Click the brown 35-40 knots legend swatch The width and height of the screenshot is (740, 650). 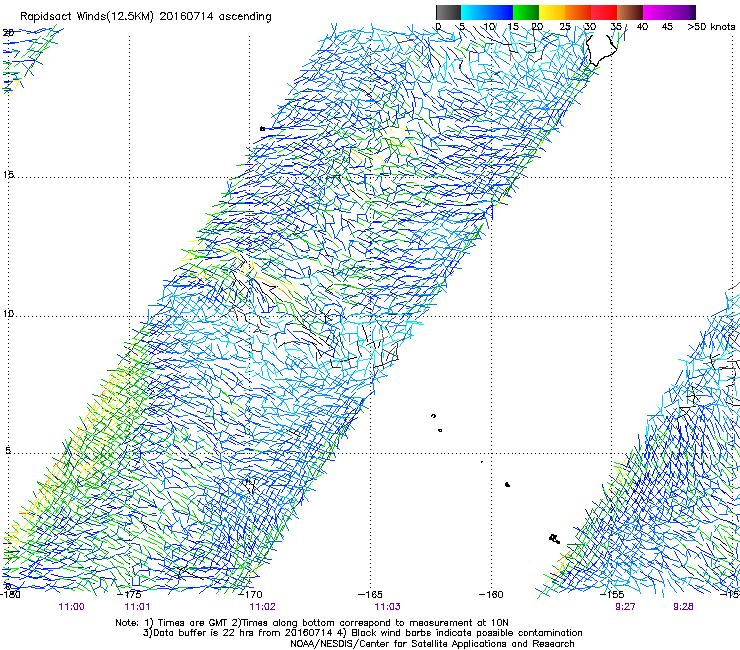coord(630,12)
